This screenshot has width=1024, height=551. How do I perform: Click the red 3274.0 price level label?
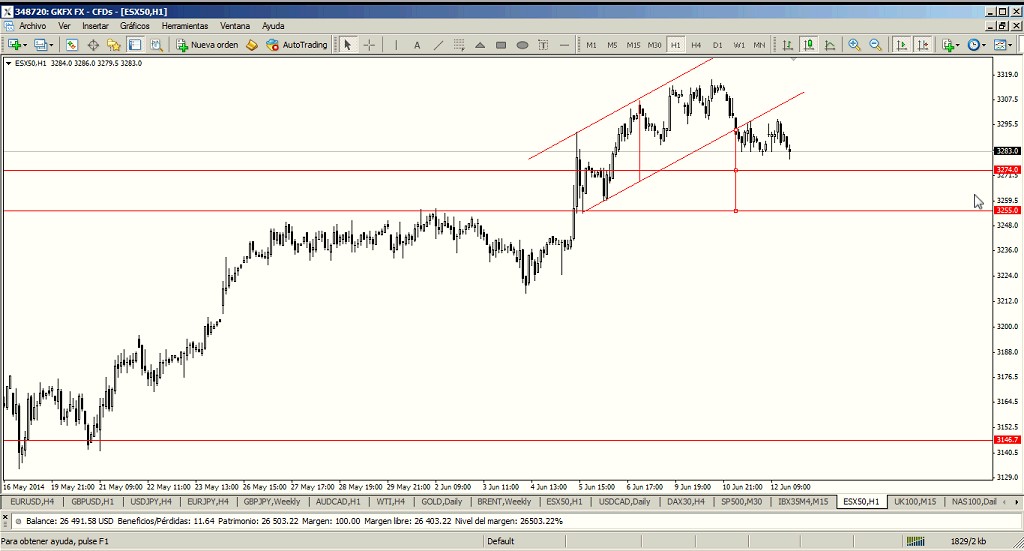[x=1006, y=170]
